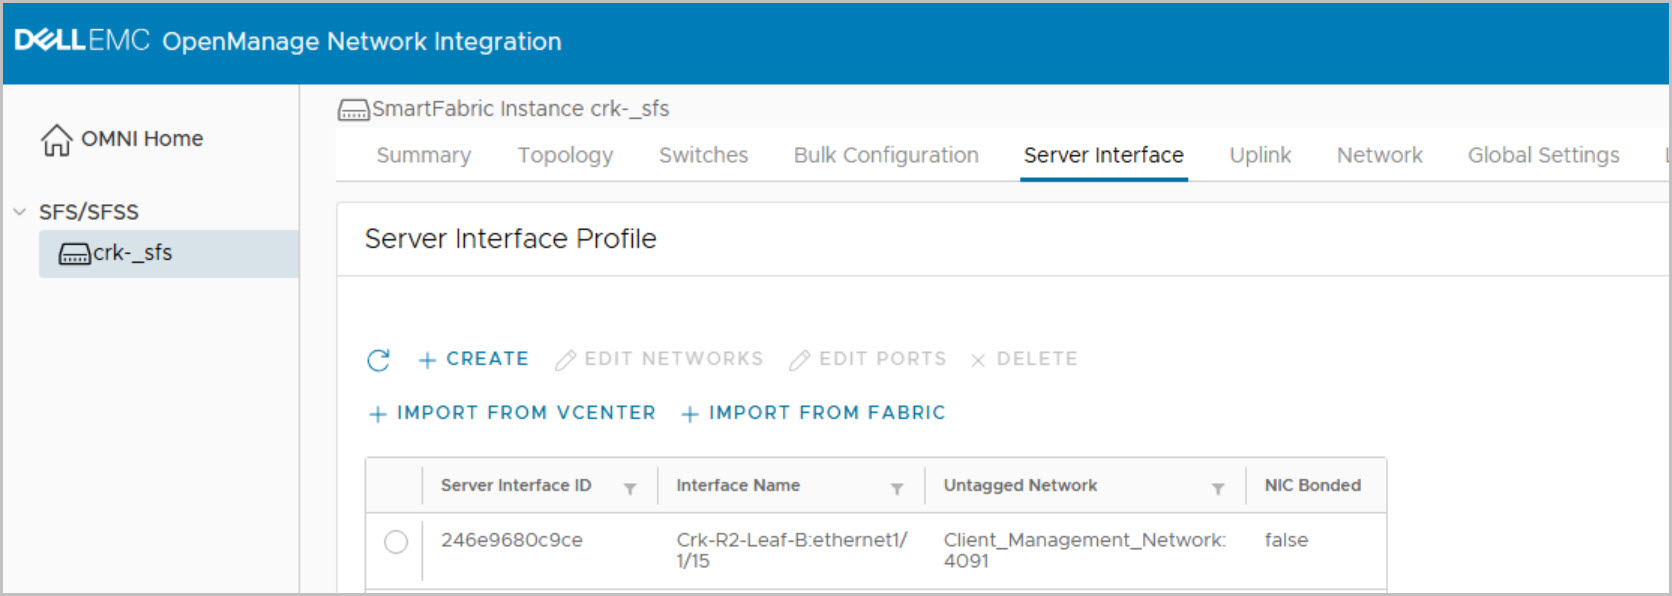
Task: Open the Interface Name column filter
Action: (897, 488)
